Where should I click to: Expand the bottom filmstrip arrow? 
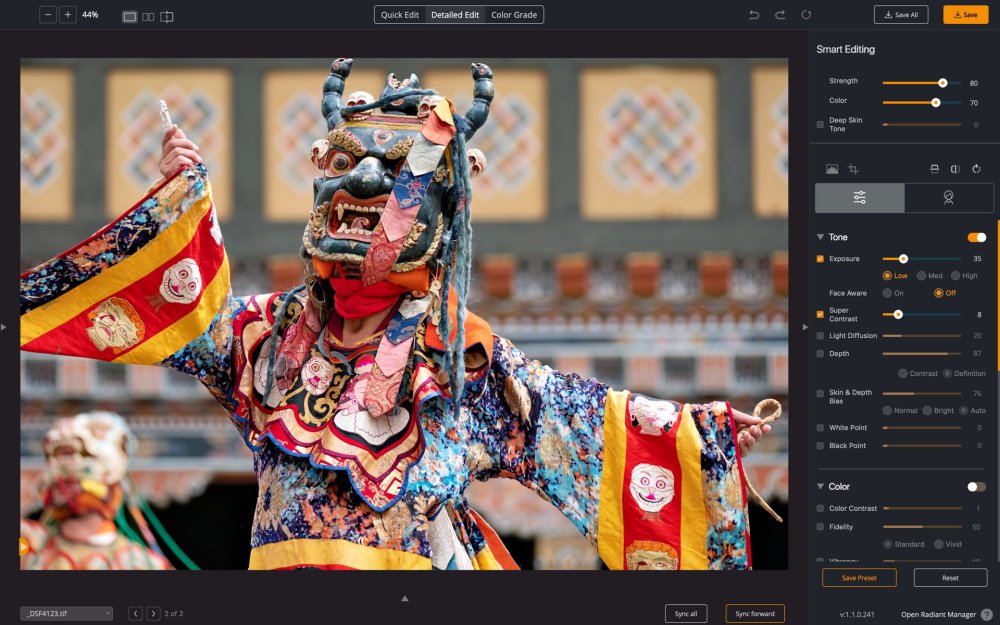(x=404, y=598)
